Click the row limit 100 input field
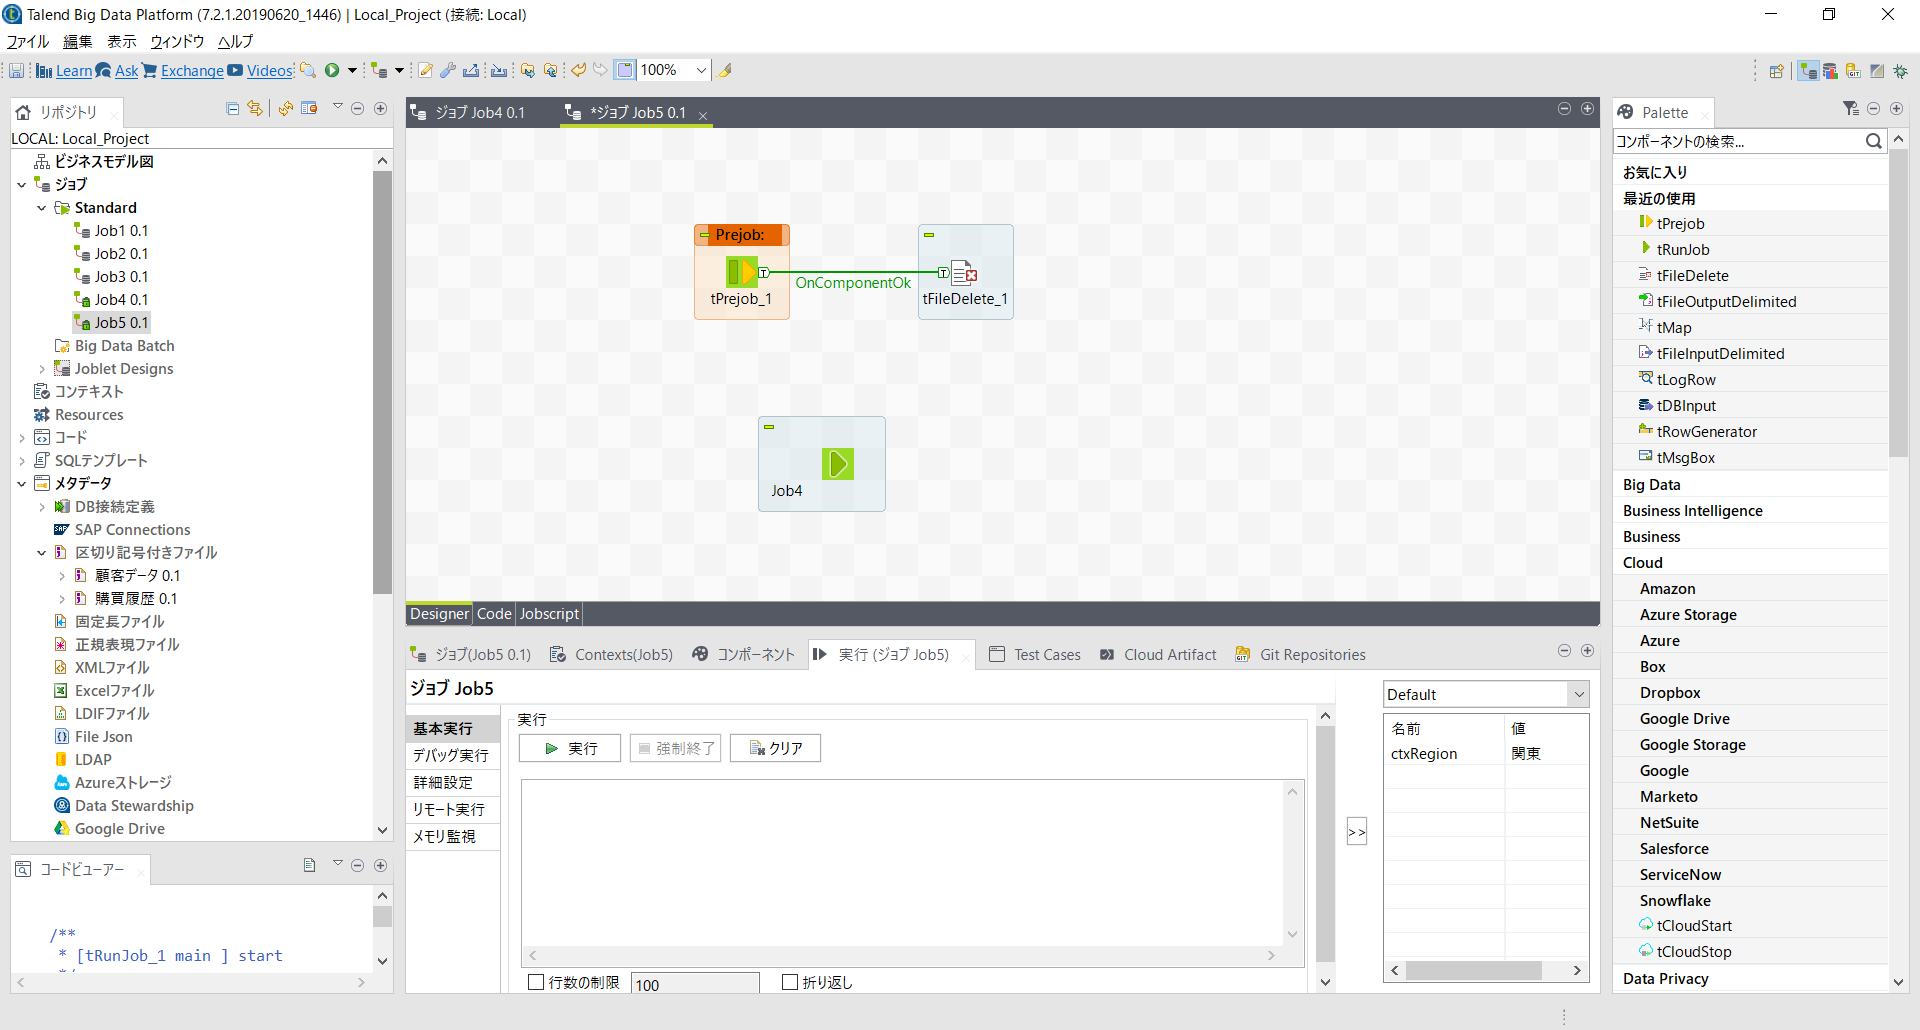 pyautogui.click(x=695, y=984)
